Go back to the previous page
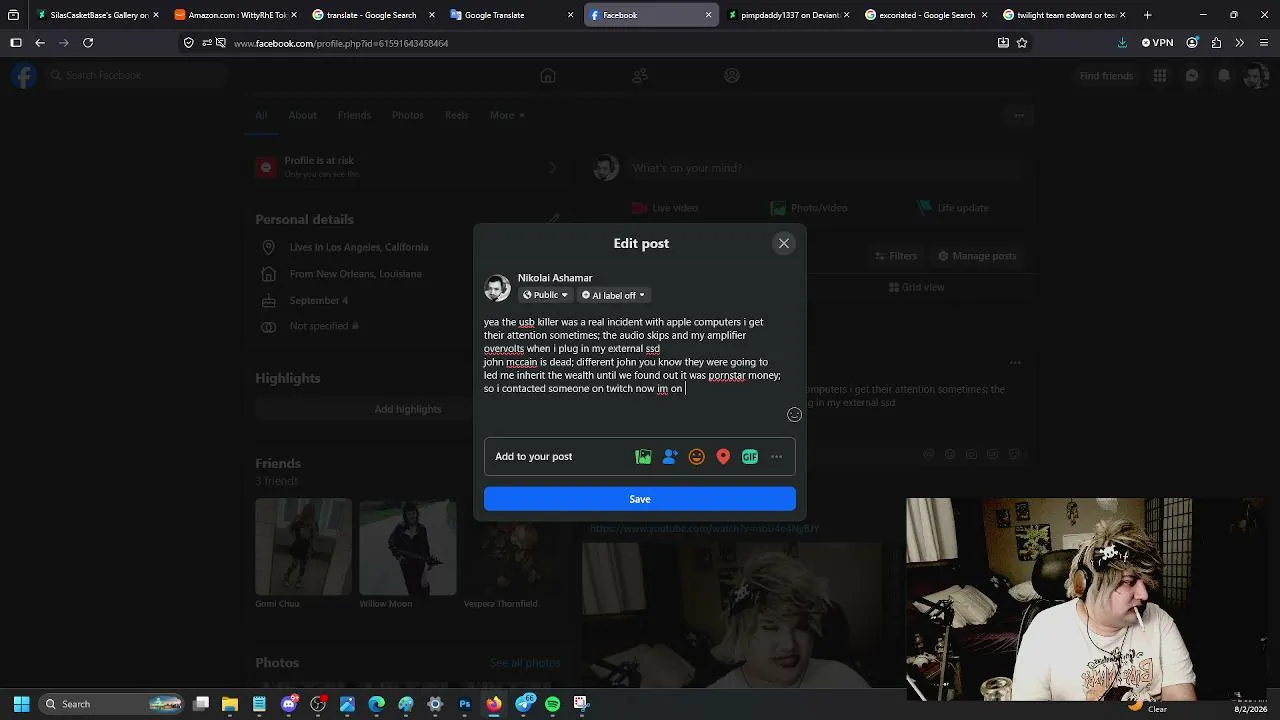The height and width of the screenshot is (720, 1280). coord(40,43)
